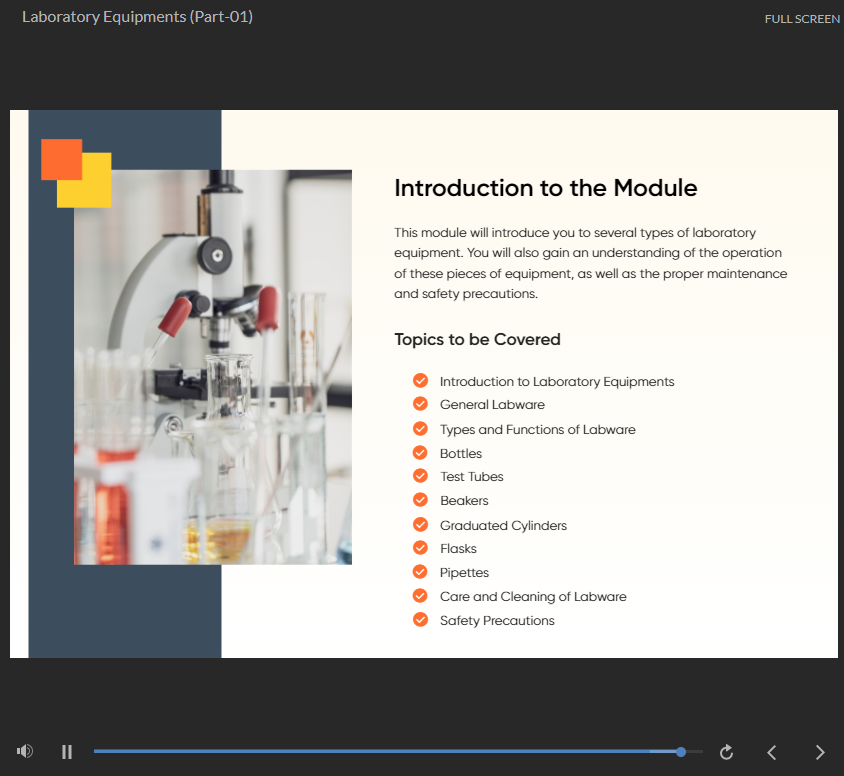The image size is (844, 776).
Task: Click checkmark beside Safety Precautions
Action: tap(420, 620)
